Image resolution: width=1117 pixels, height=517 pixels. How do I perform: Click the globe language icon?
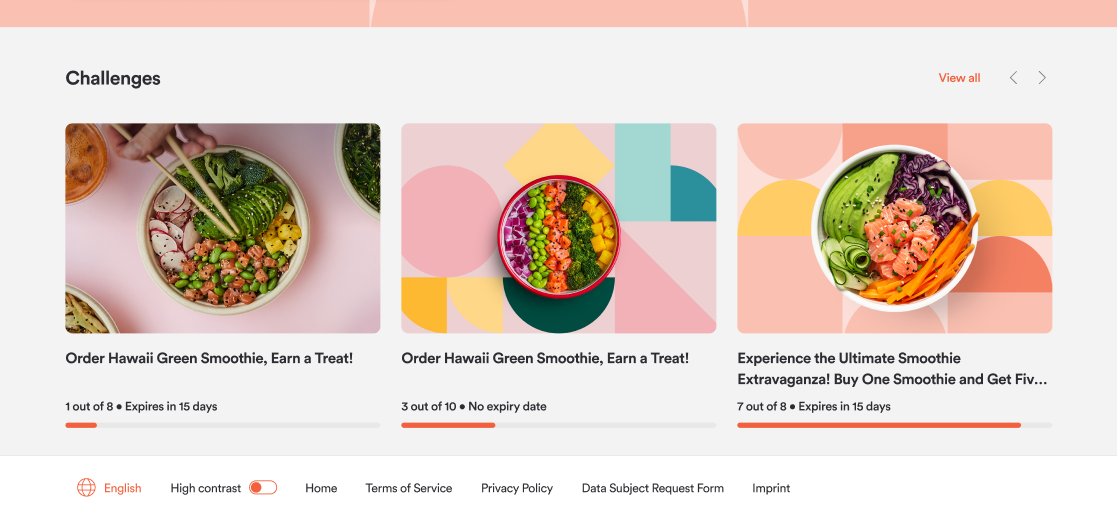tap(86, 488)
